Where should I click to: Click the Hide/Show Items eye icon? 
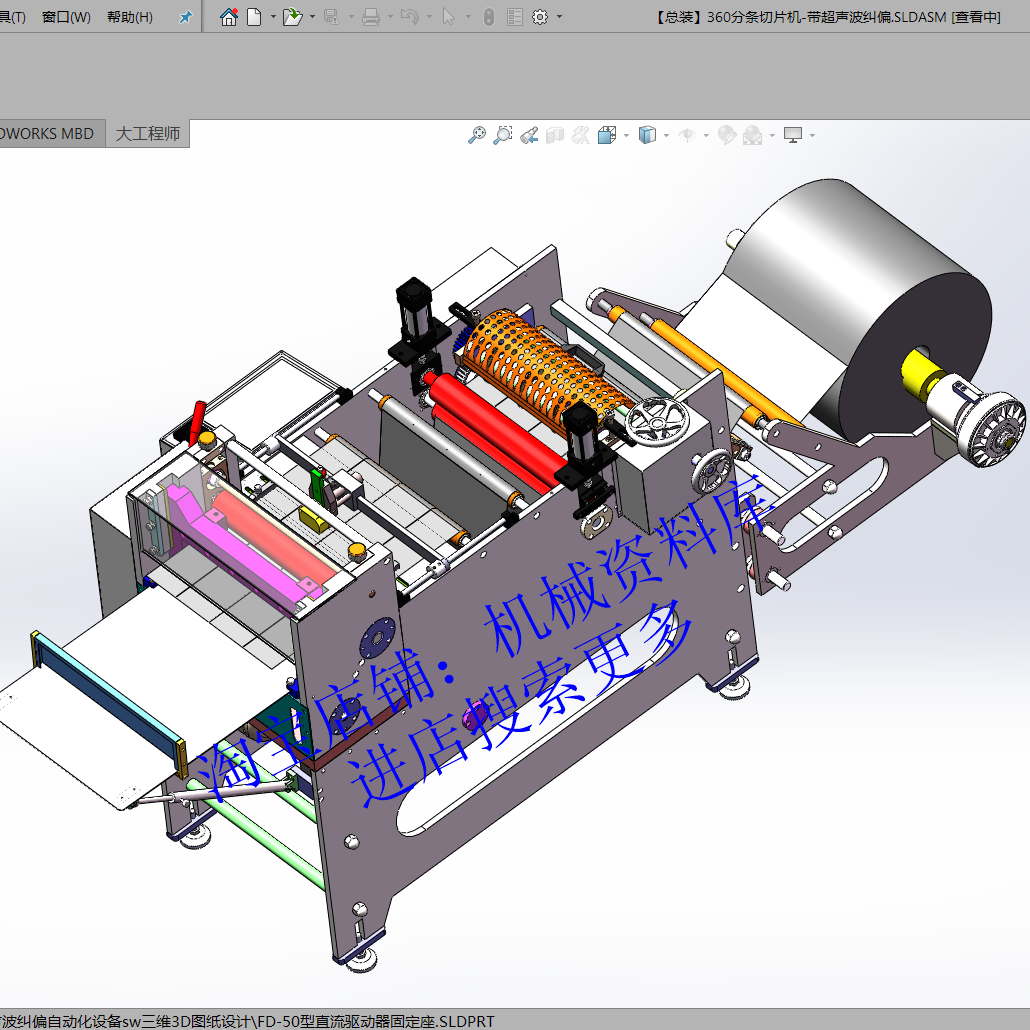[x=687, y=135]
